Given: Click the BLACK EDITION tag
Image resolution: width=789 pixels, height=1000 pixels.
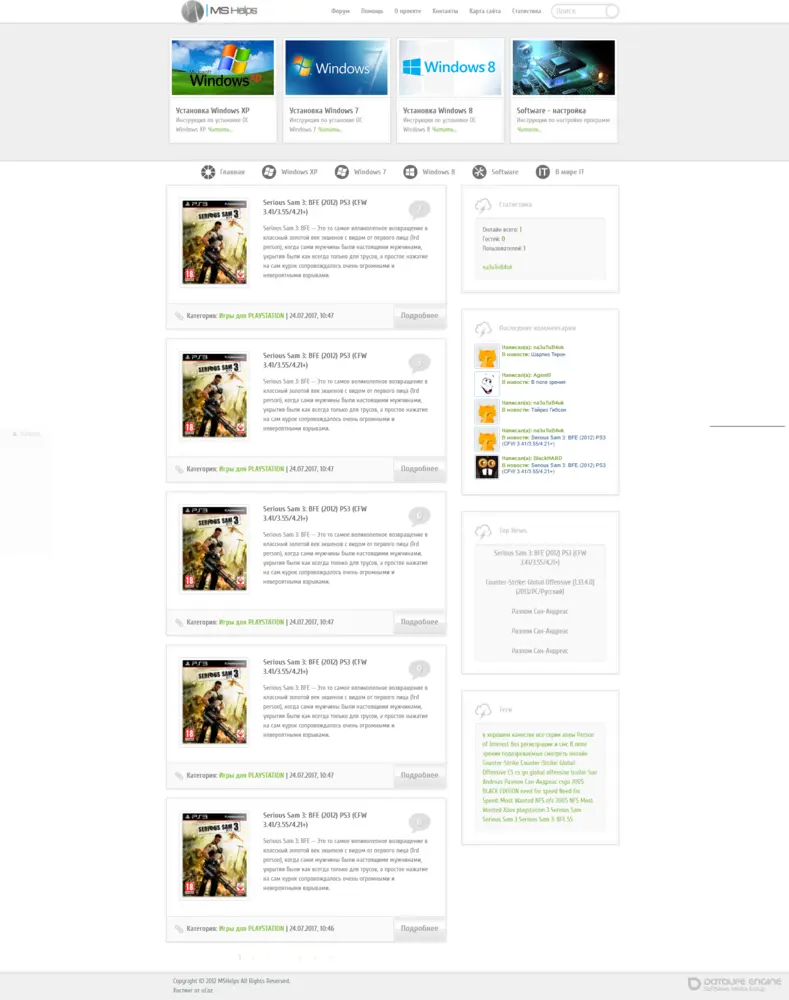Looking at the screenshot, I should [x=499, y=791].
